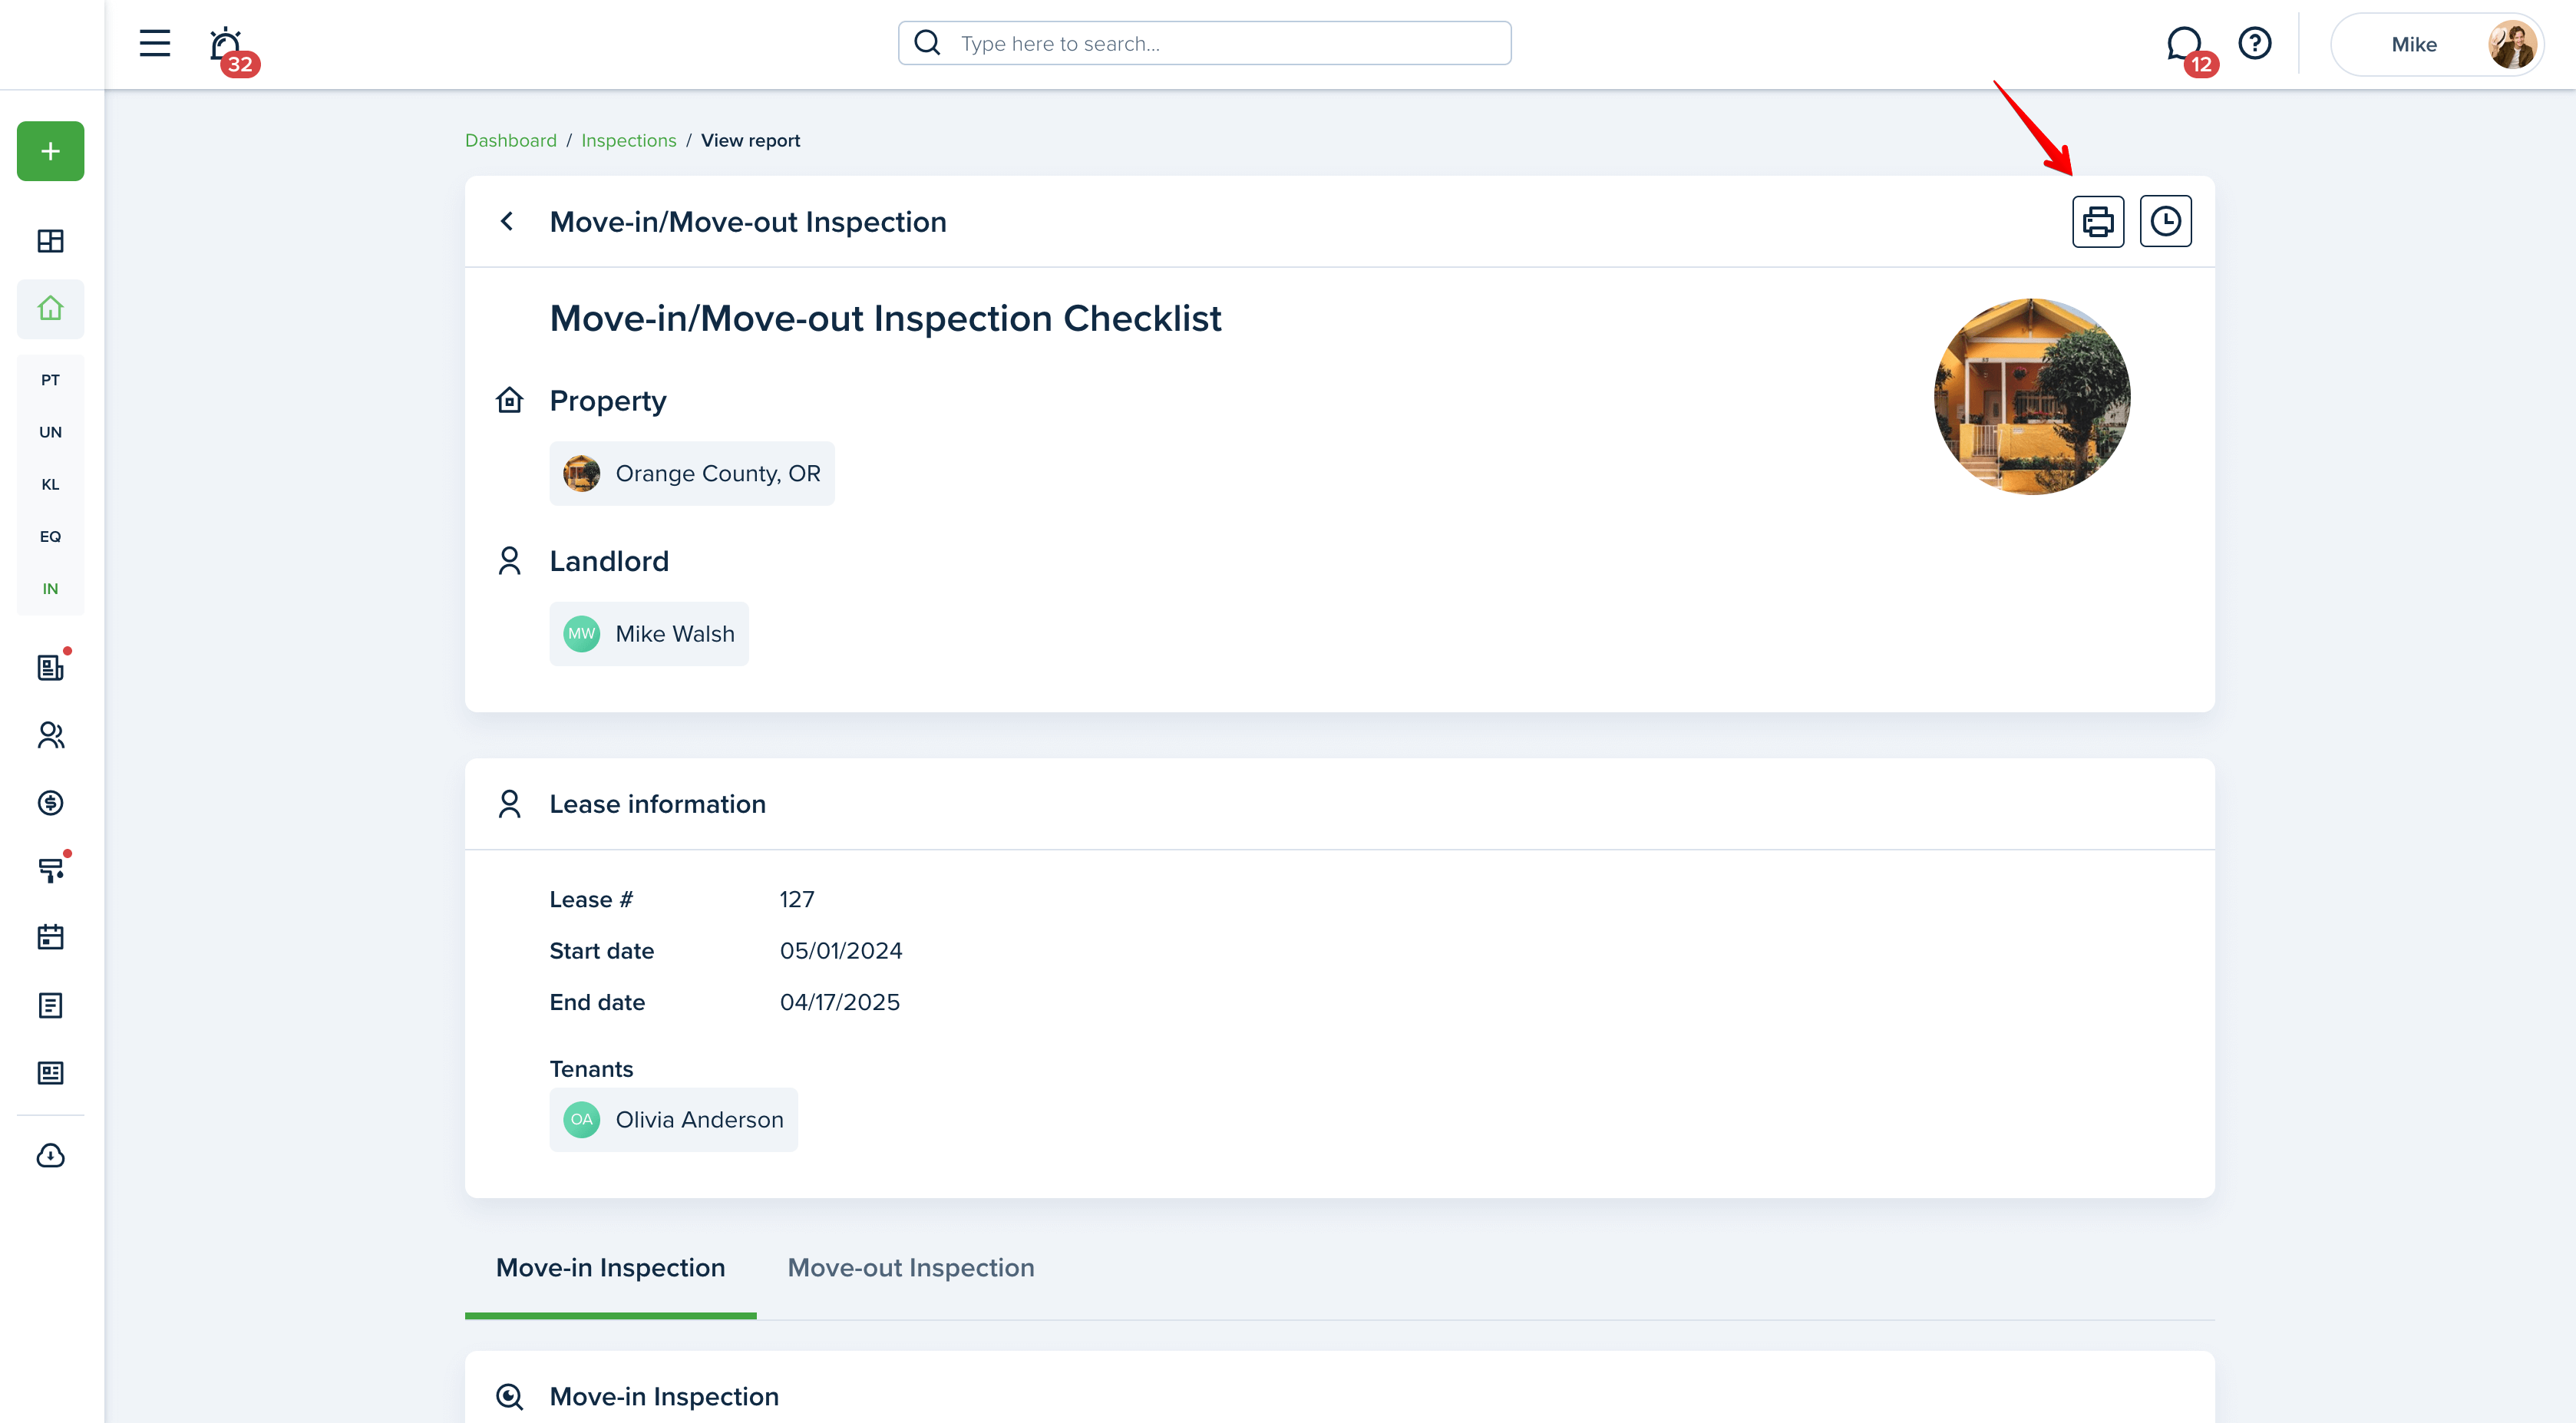Click the cloud download icon in sidebar
Viewport: 2576px width, 1423px height.
point(50,1155)
